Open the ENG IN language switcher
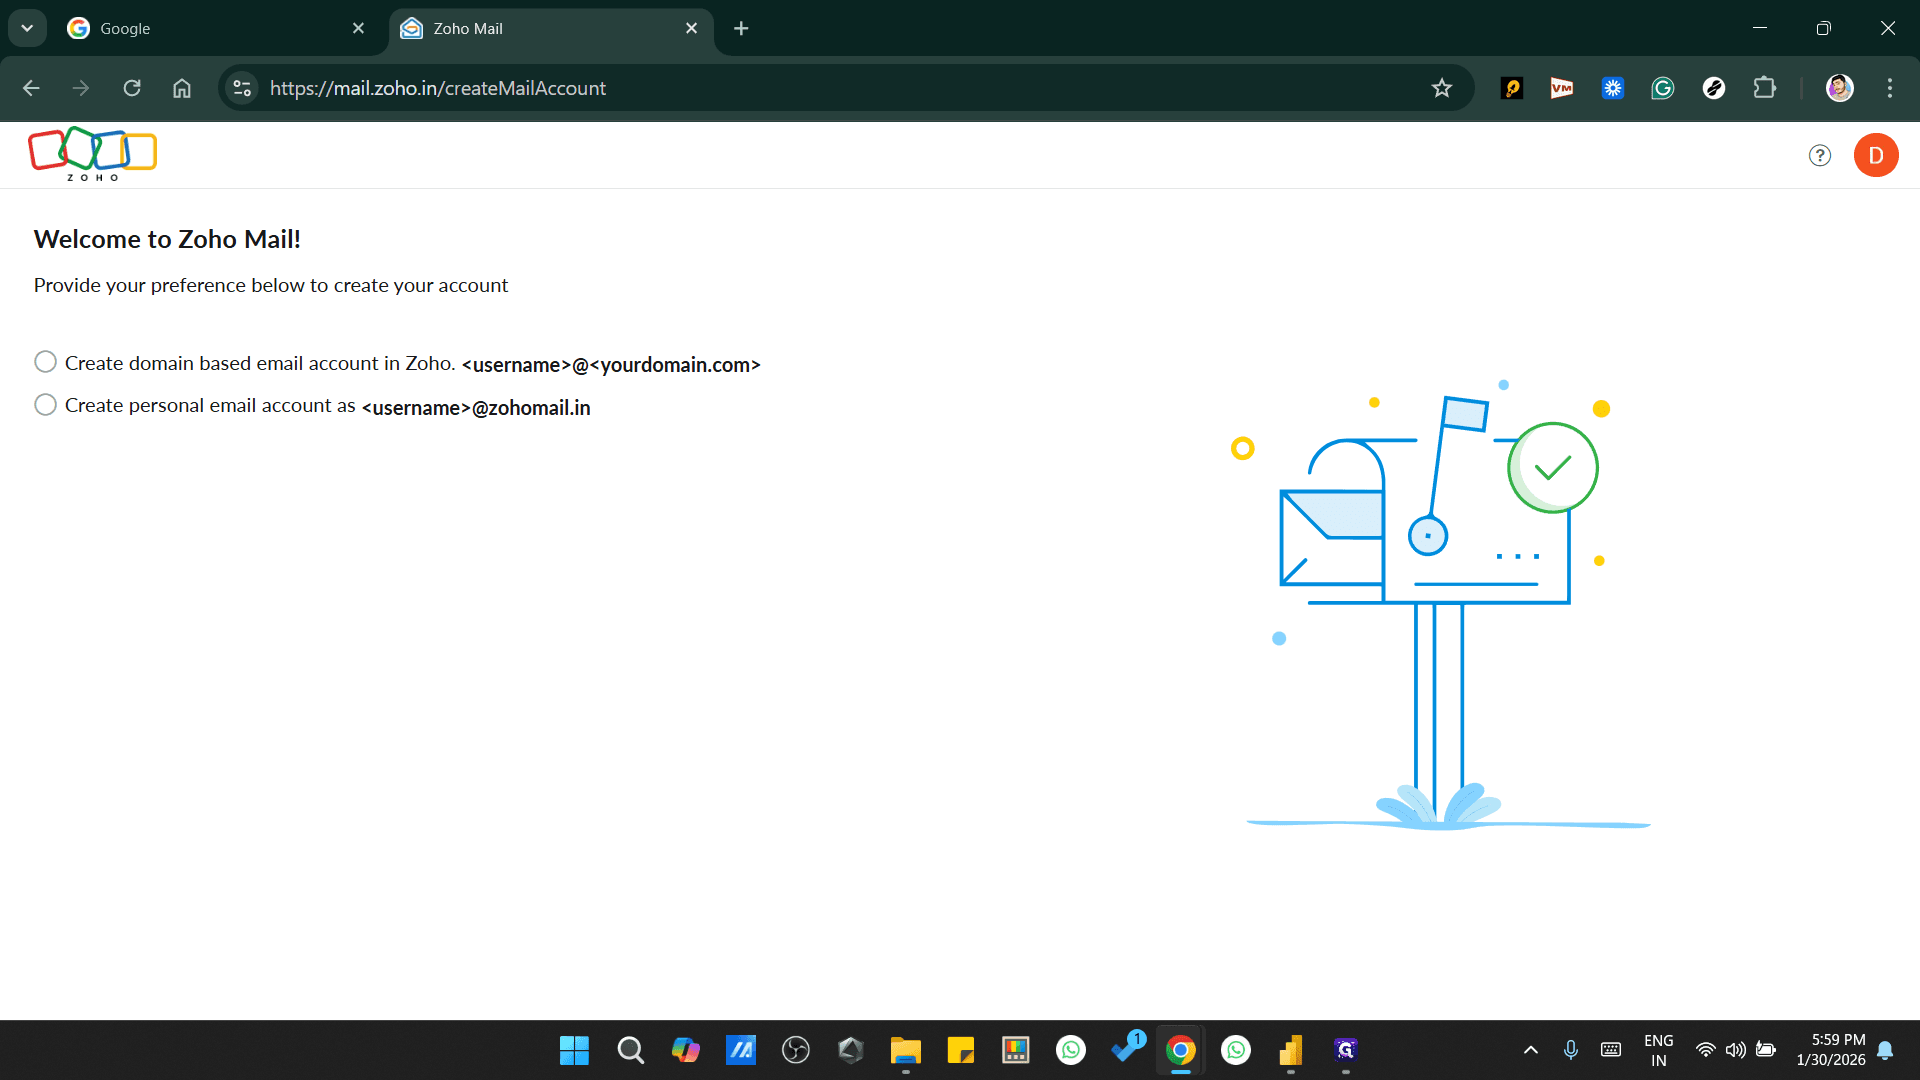This screenshot has width=1920, height=1080. tap(1659, 1050)
